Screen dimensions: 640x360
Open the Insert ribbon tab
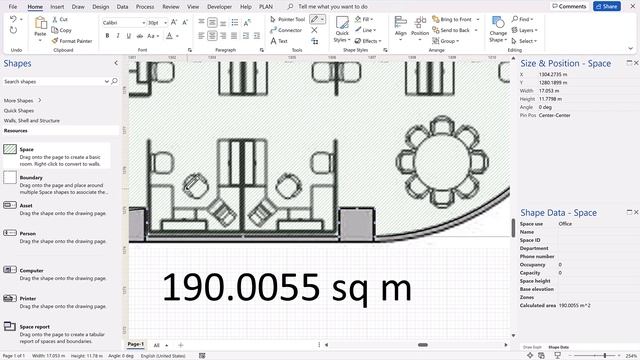[57, 7]
